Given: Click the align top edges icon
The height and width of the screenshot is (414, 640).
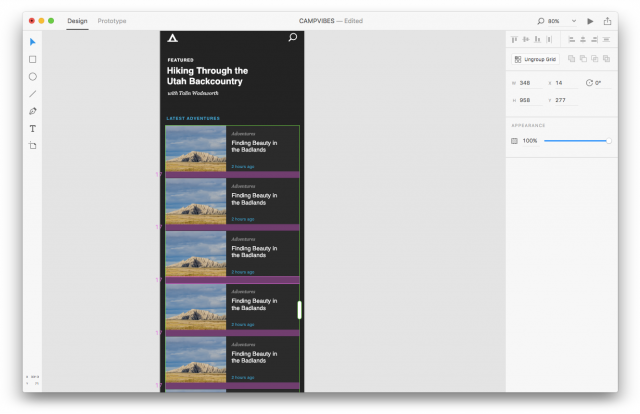Looking at the screenshot, I should pos(514,40).
